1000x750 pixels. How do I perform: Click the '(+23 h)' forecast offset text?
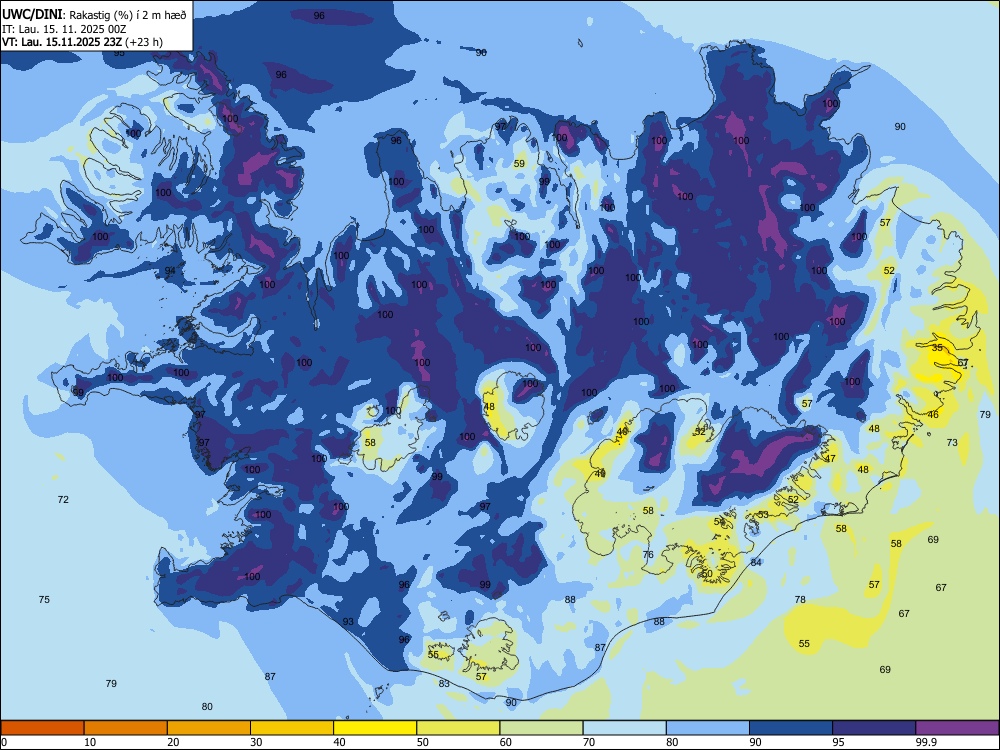click(144, 42)
